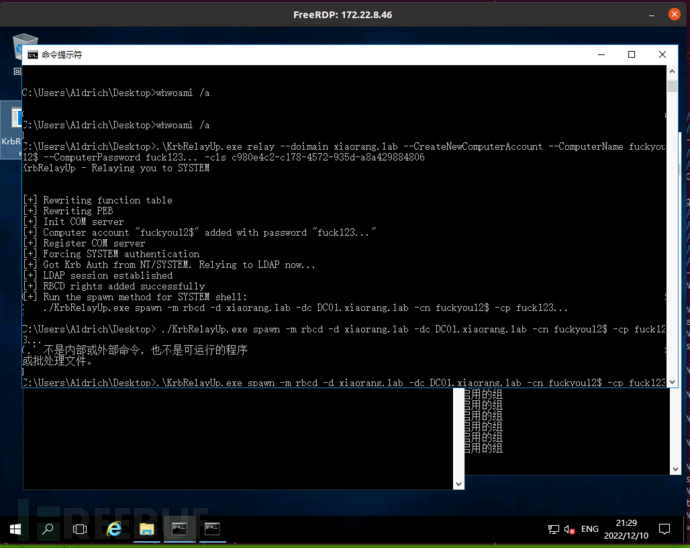
Task: Click scroll-down arrow of left background console
Action: 459,484
